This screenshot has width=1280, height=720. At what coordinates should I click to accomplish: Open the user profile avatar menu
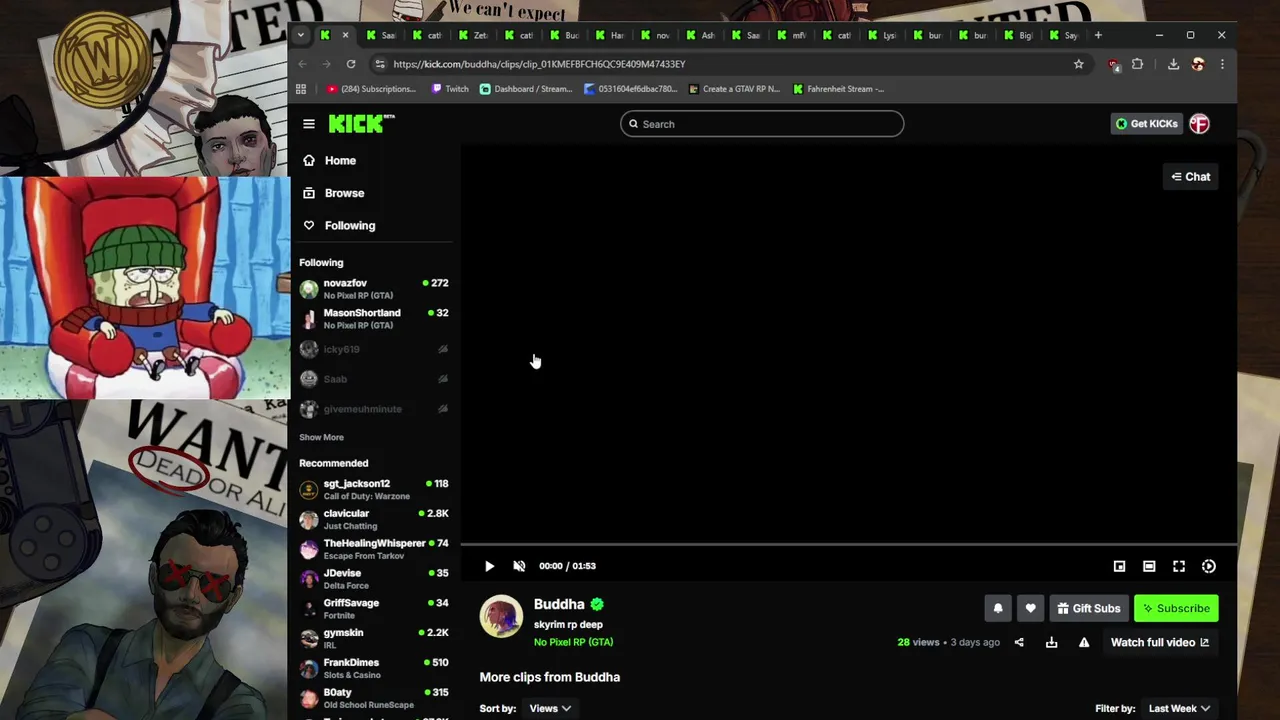click(x=1200, y=124)
